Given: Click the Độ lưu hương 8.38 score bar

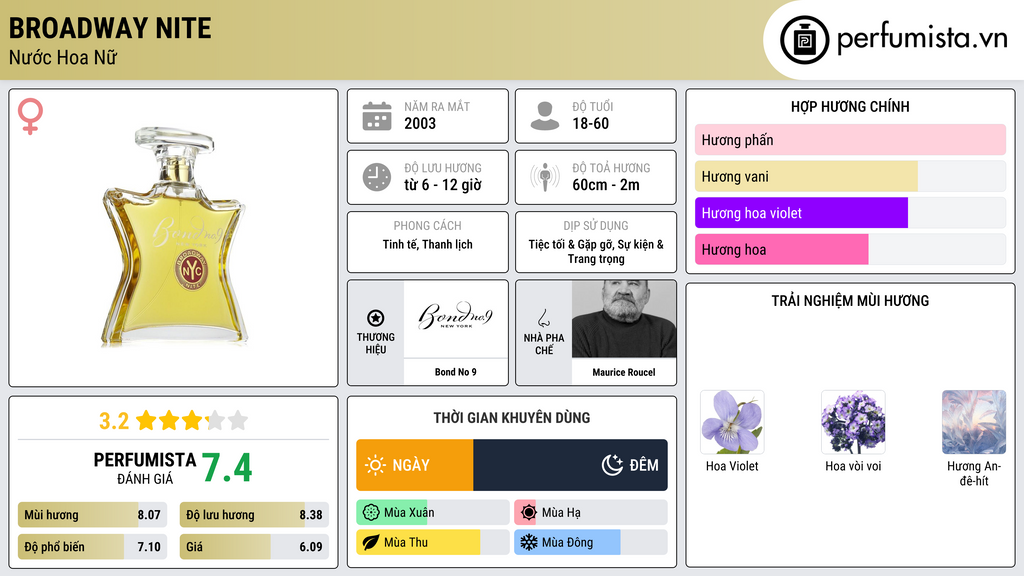Looking at the screenshot, I should pos(254,515).
